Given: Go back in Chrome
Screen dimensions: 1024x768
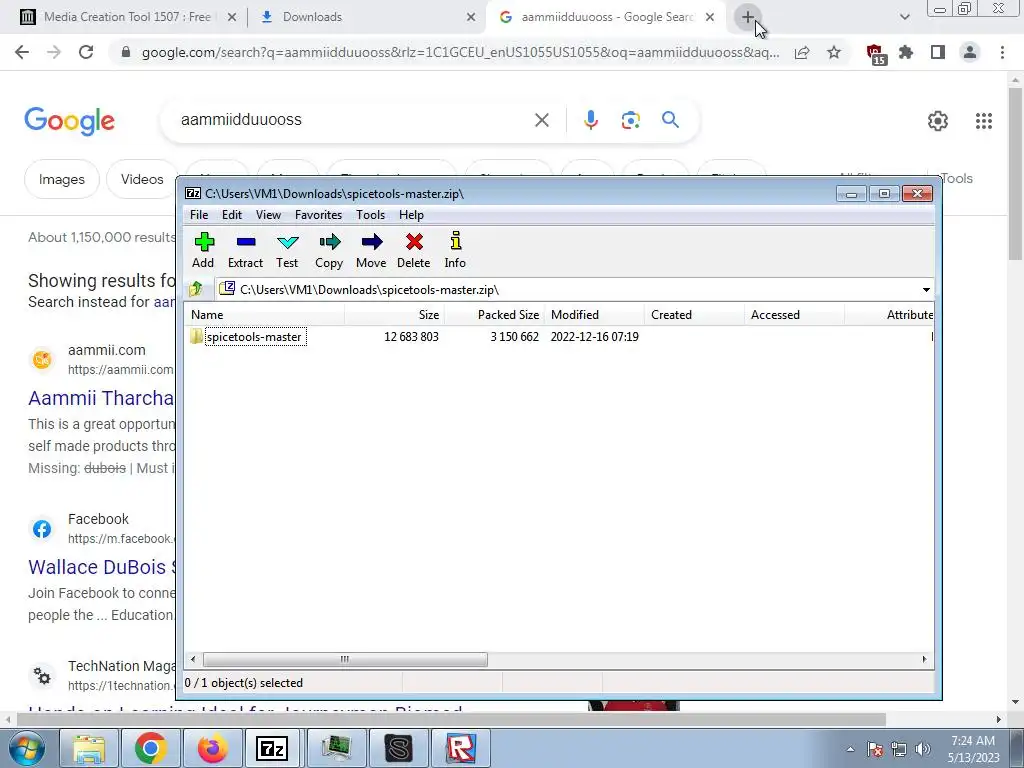Looking at the screenshot, I should click(22, 52).
